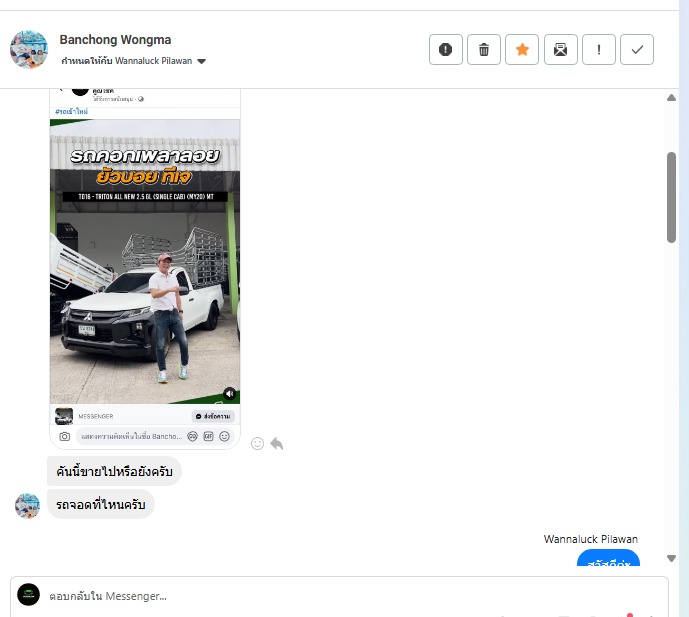
Task: Flag conversation with exclamation mark icon
Action: 598,49
